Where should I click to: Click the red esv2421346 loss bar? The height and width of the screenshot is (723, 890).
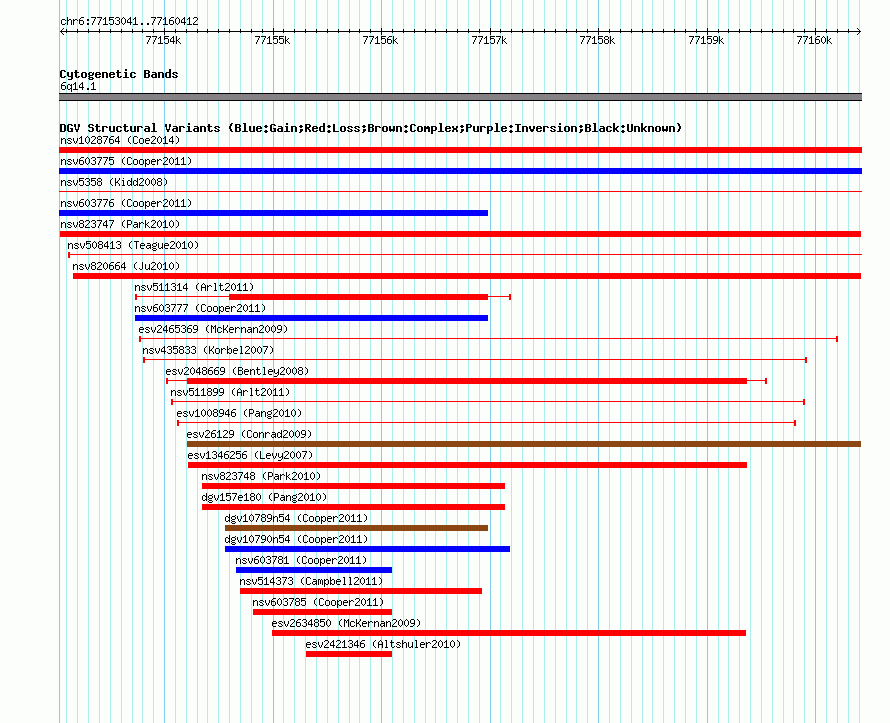click(349, 654)
